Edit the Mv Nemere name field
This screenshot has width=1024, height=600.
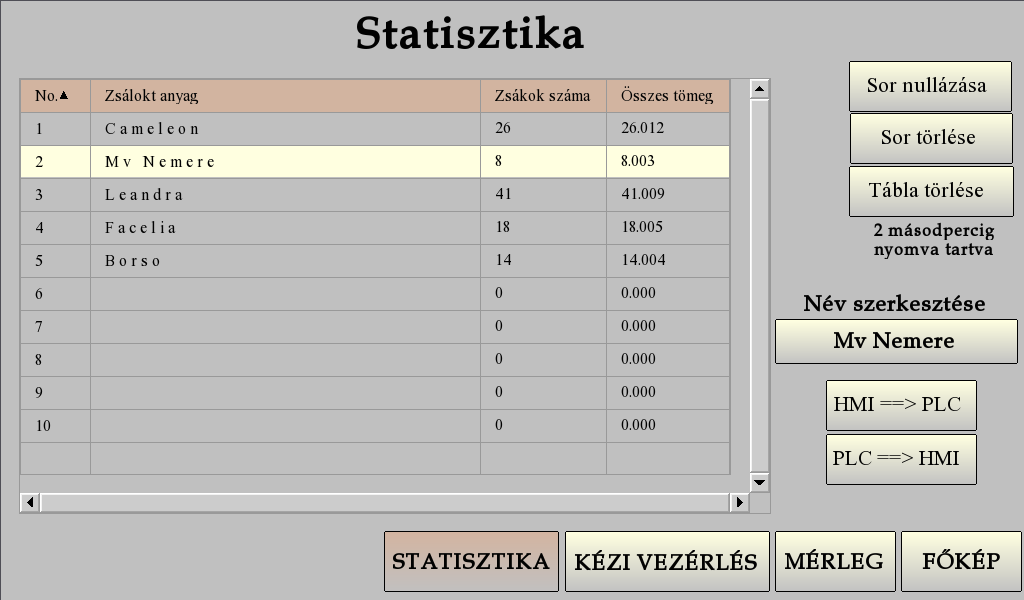coord(895,341)
